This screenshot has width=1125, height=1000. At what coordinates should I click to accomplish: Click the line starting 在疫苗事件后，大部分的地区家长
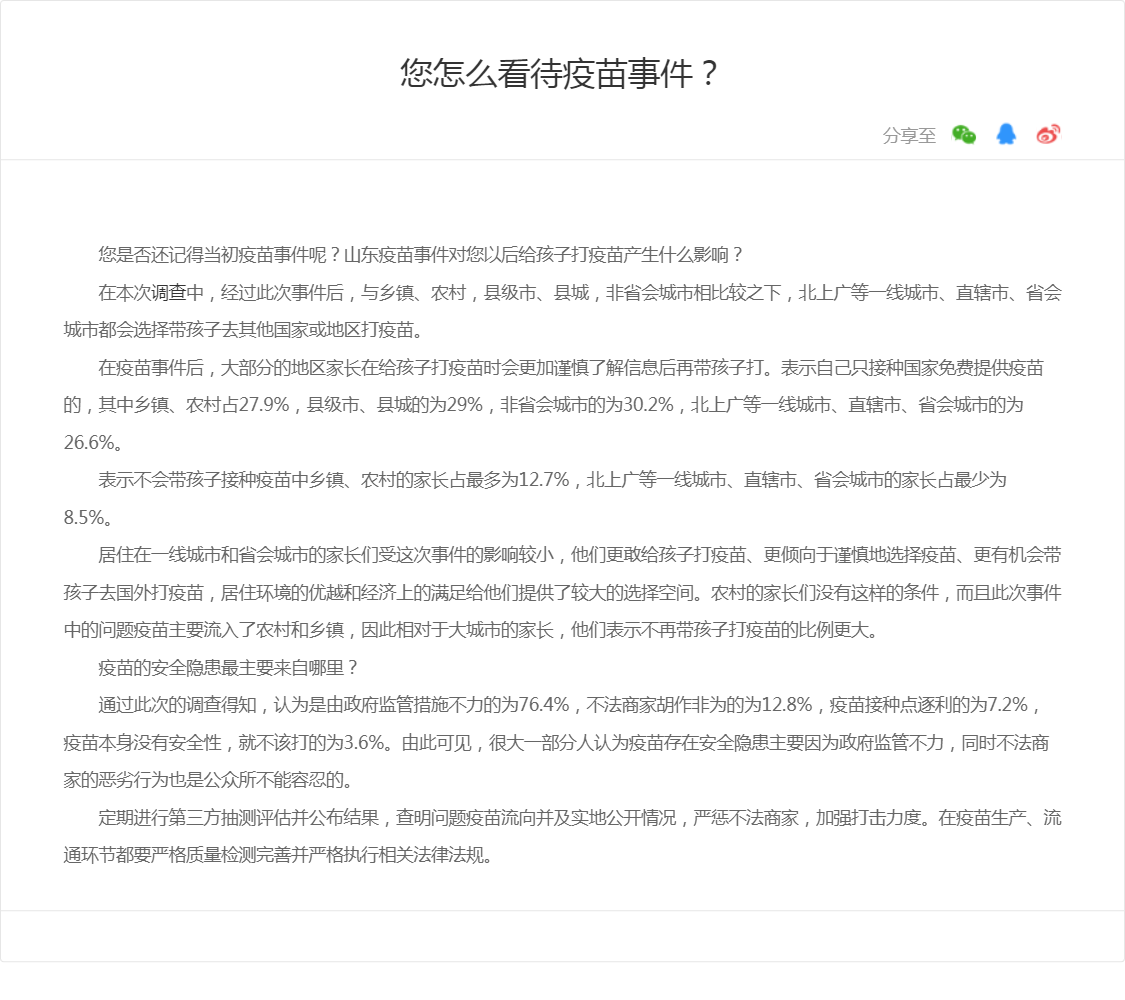(x=571, y=368)
